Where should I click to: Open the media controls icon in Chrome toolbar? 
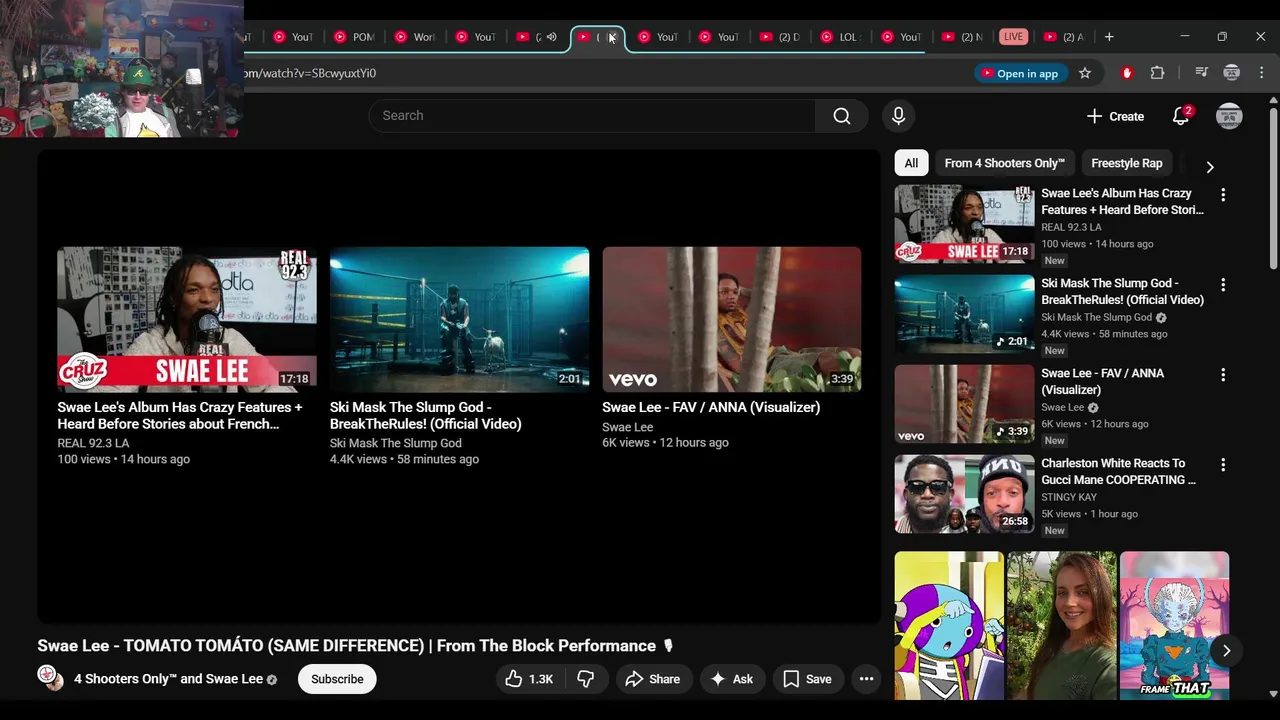(1202, 73)
